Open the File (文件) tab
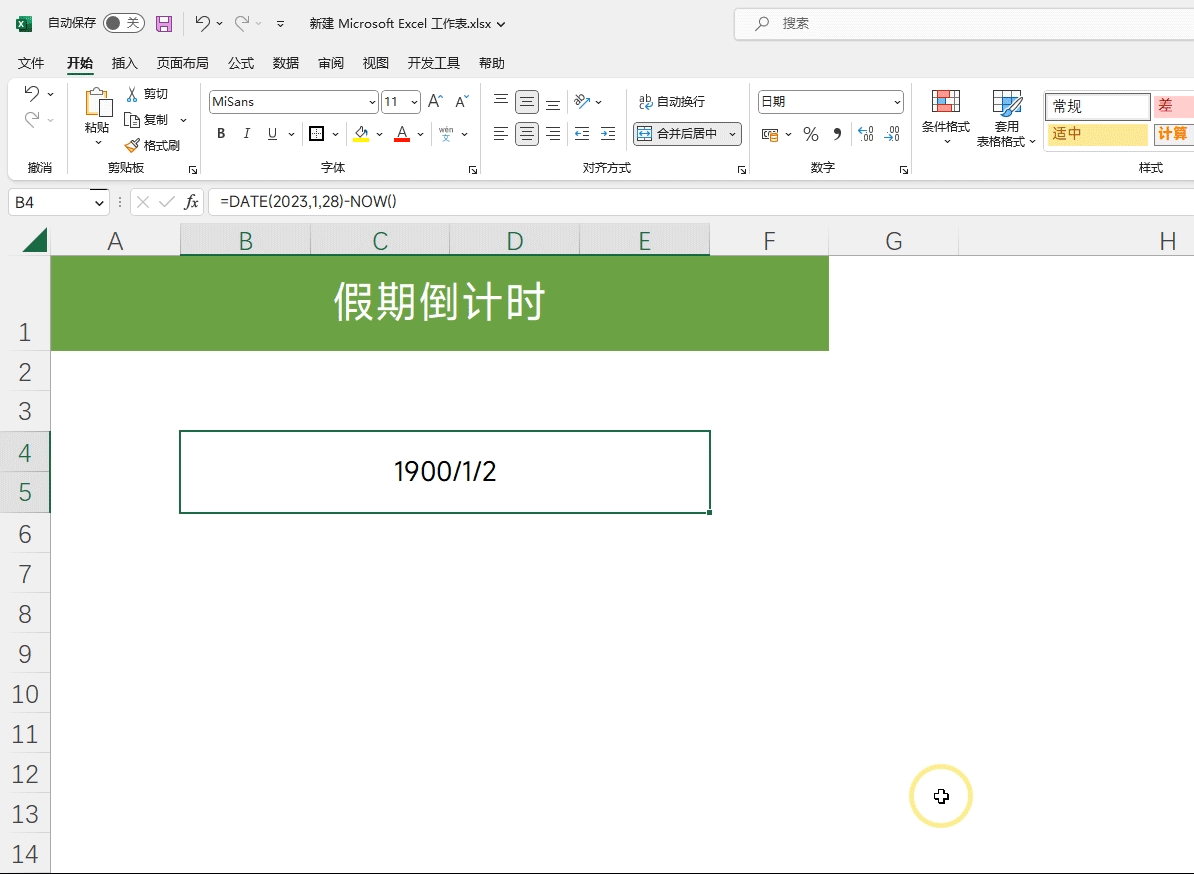The image size is (1194, 874). (x=31, y=63)
